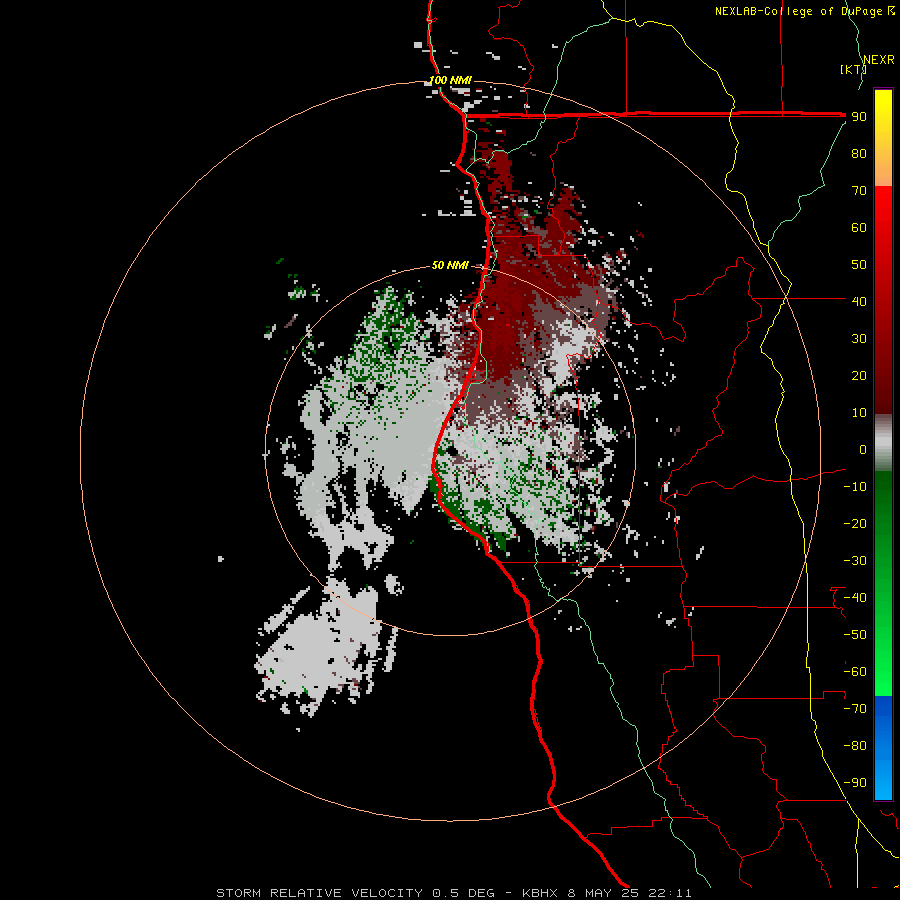Click the -40 value on the velocity scale

pos(855,598)
